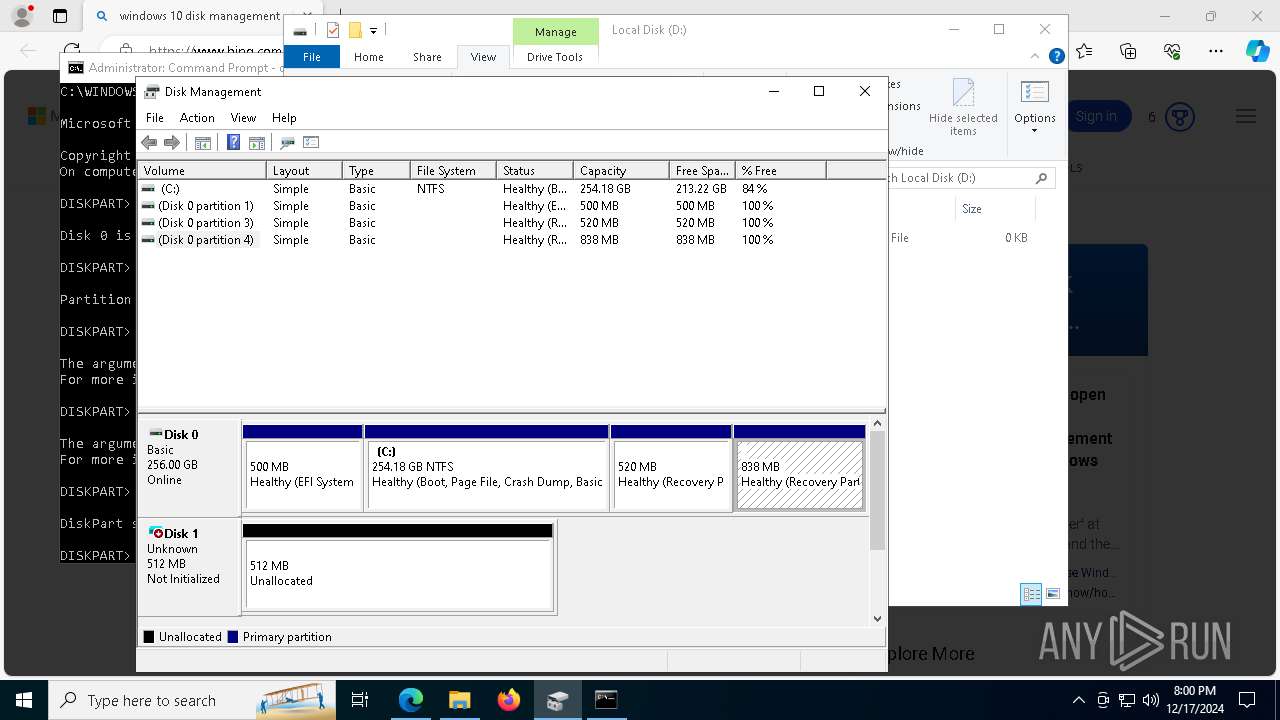Open File menu in Disk Management
The height and width of the screenshot is (720, 1280).
155,118
